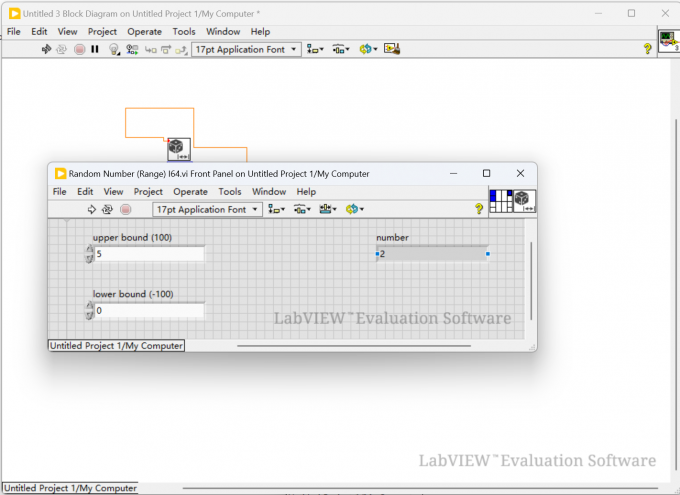The height and width of the screenshot is (495, 680).
Task: Click connector pane grid in Front Panel
Action: point(501,201)
